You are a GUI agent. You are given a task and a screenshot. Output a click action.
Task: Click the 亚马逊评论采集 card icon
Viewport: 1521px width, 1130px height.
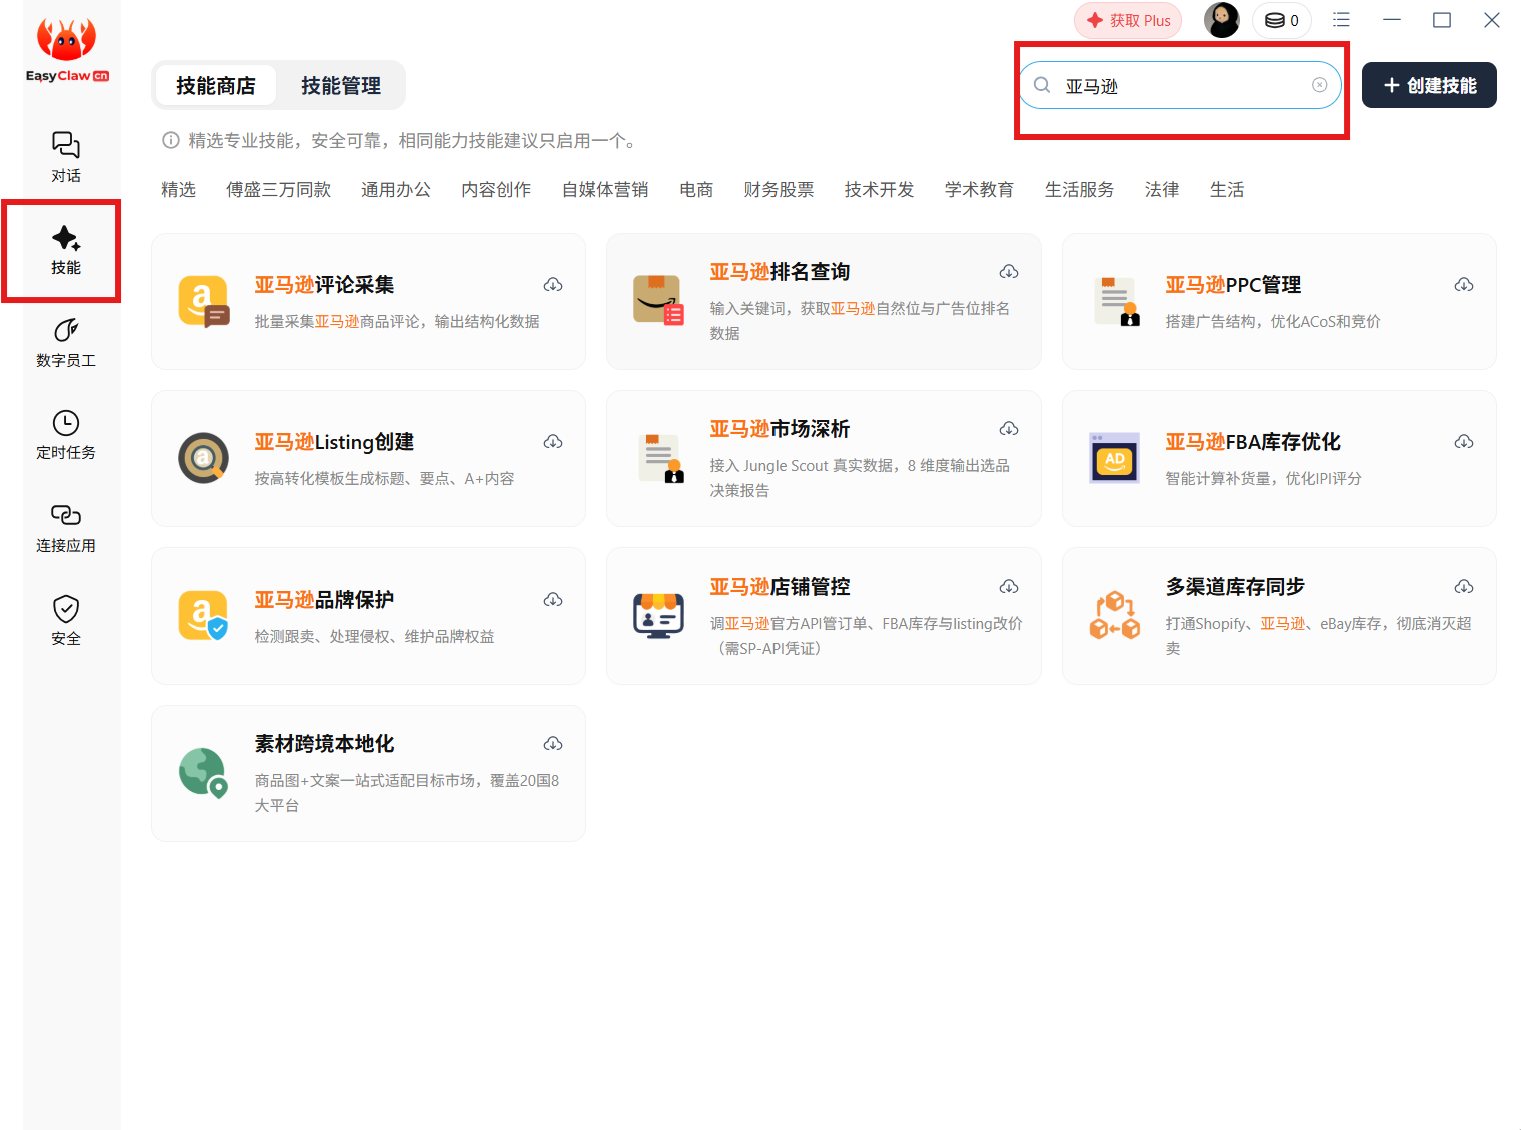[203, 301]
